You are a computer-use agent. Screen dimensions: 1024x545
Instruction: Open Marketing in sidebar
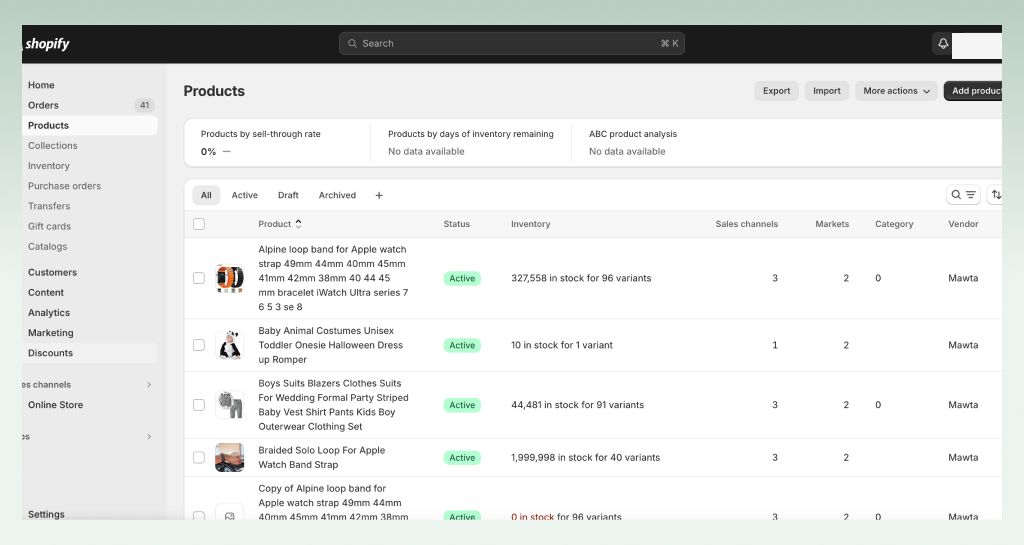click(50, 333)
